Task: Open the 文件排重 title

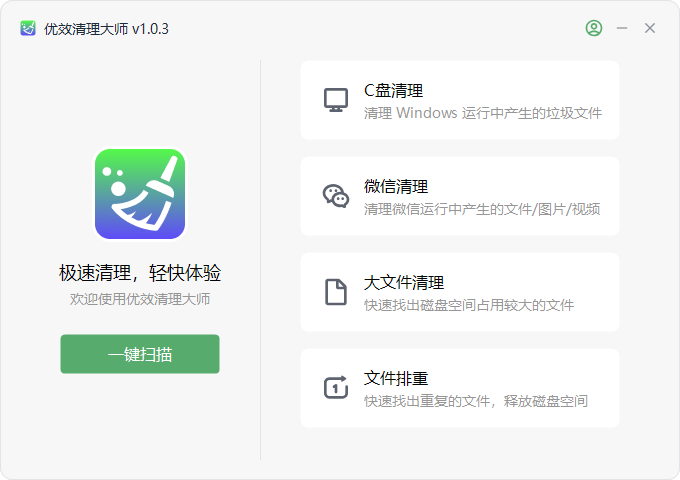Action: (396, 379)
